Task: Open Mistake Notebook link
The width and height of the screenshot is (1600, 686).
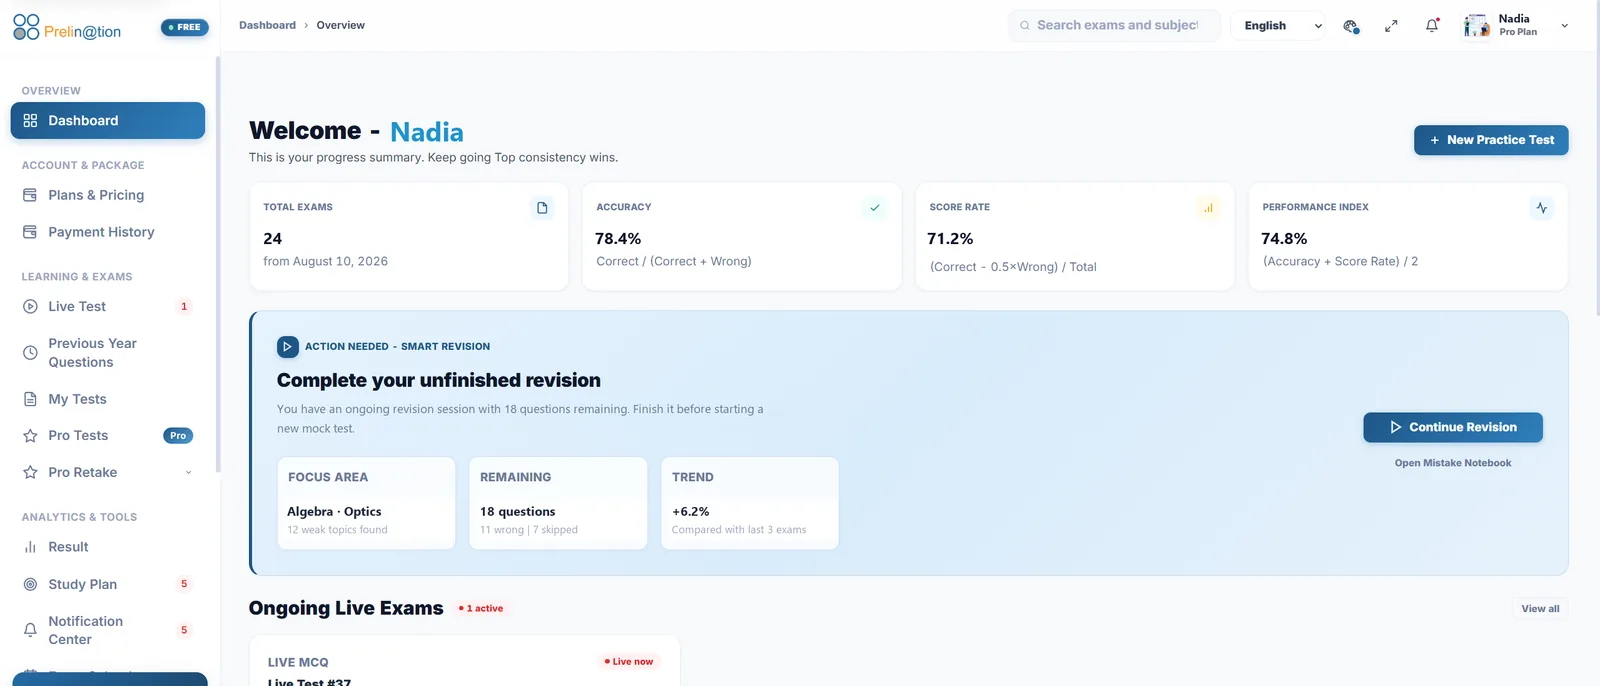Action: 1453,463
